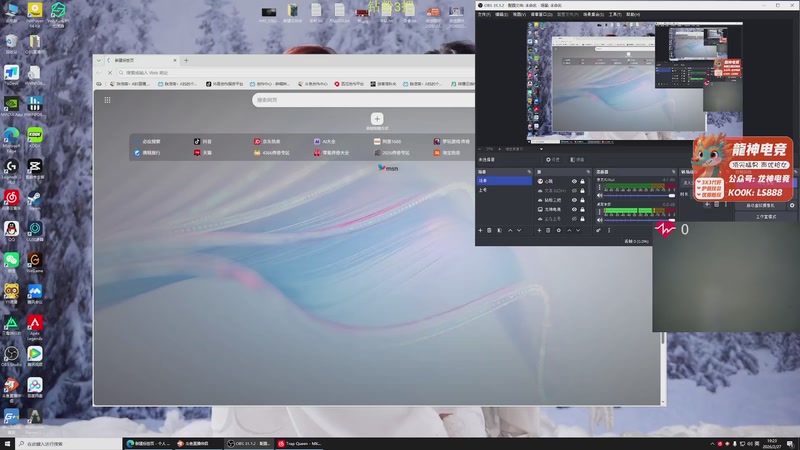Focus the new tab page search box
Image resolution: width=800 pixels, height=450 pixels.
coord(364,100)
